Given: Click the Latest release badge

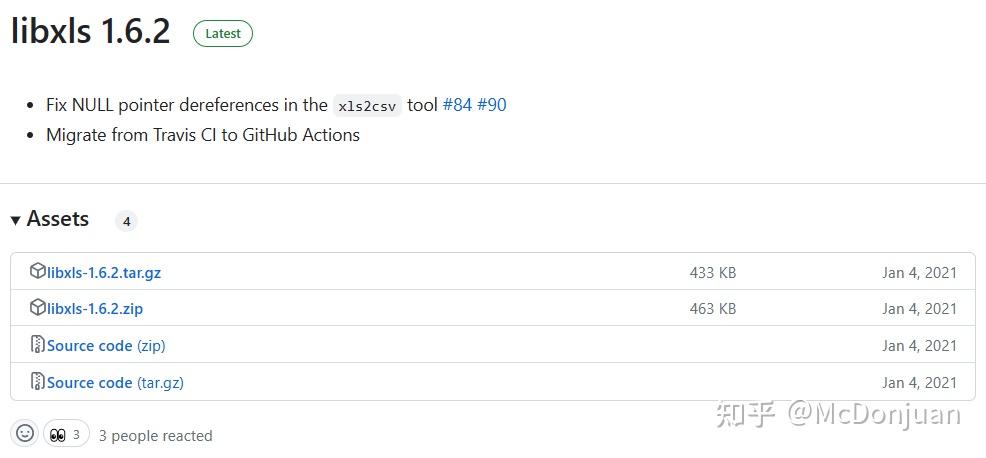Looking at the screenshot, I should point(223,33).
